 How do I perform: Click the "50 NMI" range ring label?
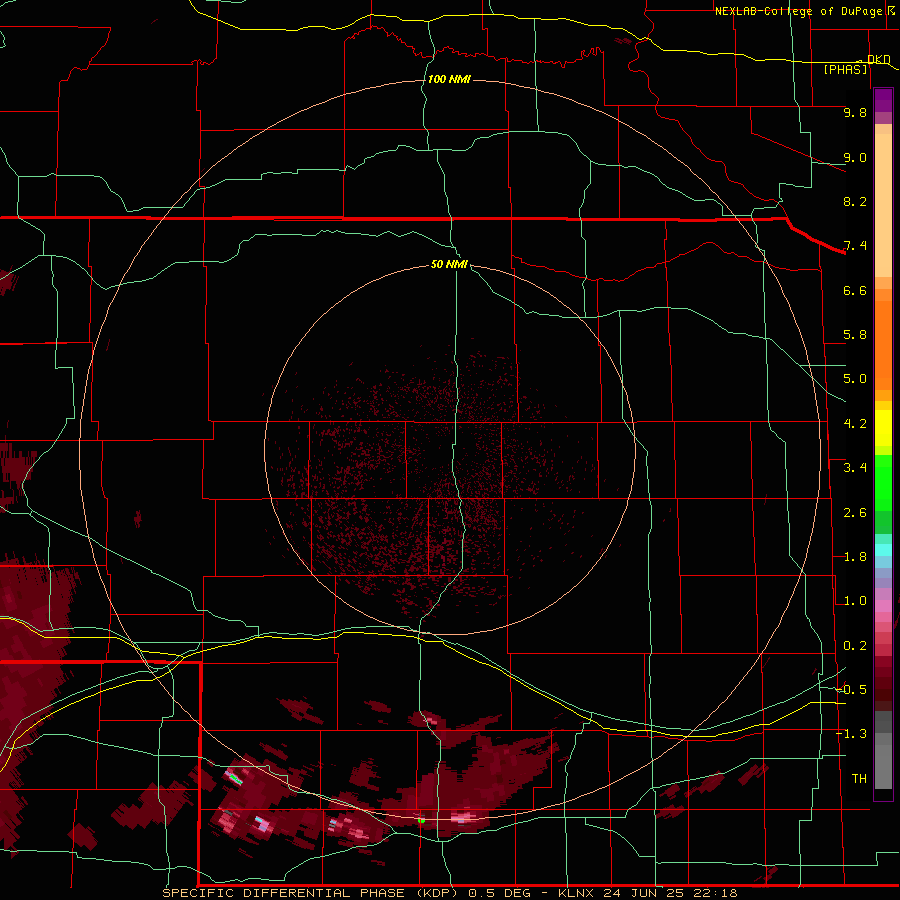click(449, 264)
